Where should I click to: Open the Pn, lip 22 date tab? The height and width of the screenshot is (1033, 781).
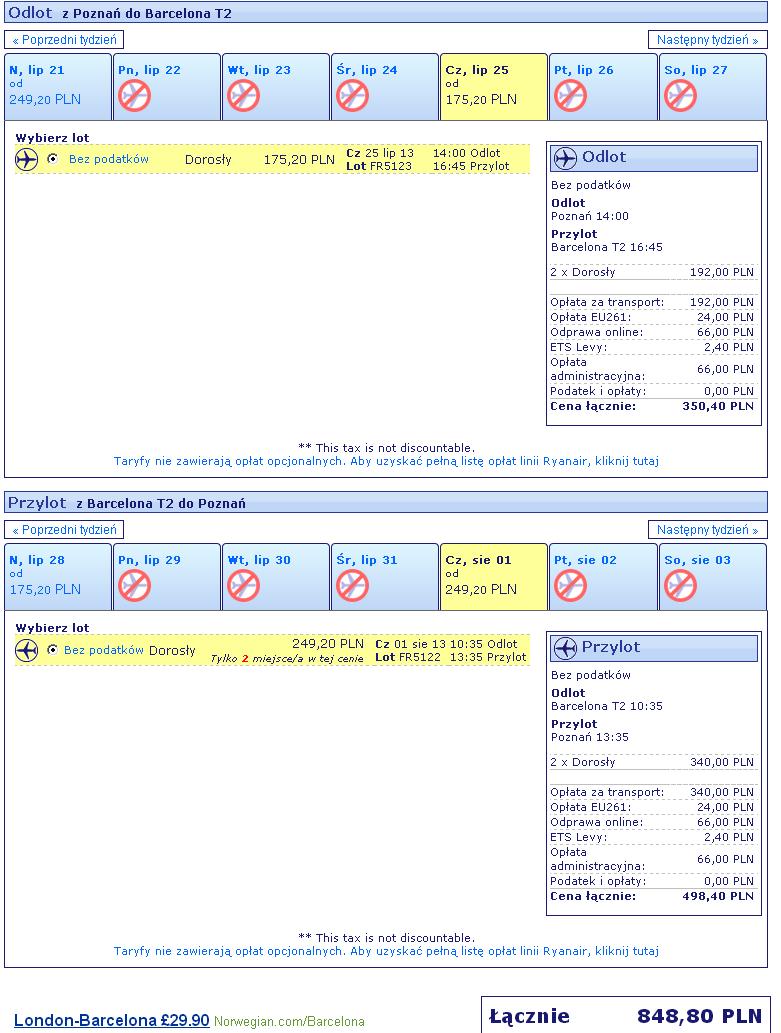(167, 87)
